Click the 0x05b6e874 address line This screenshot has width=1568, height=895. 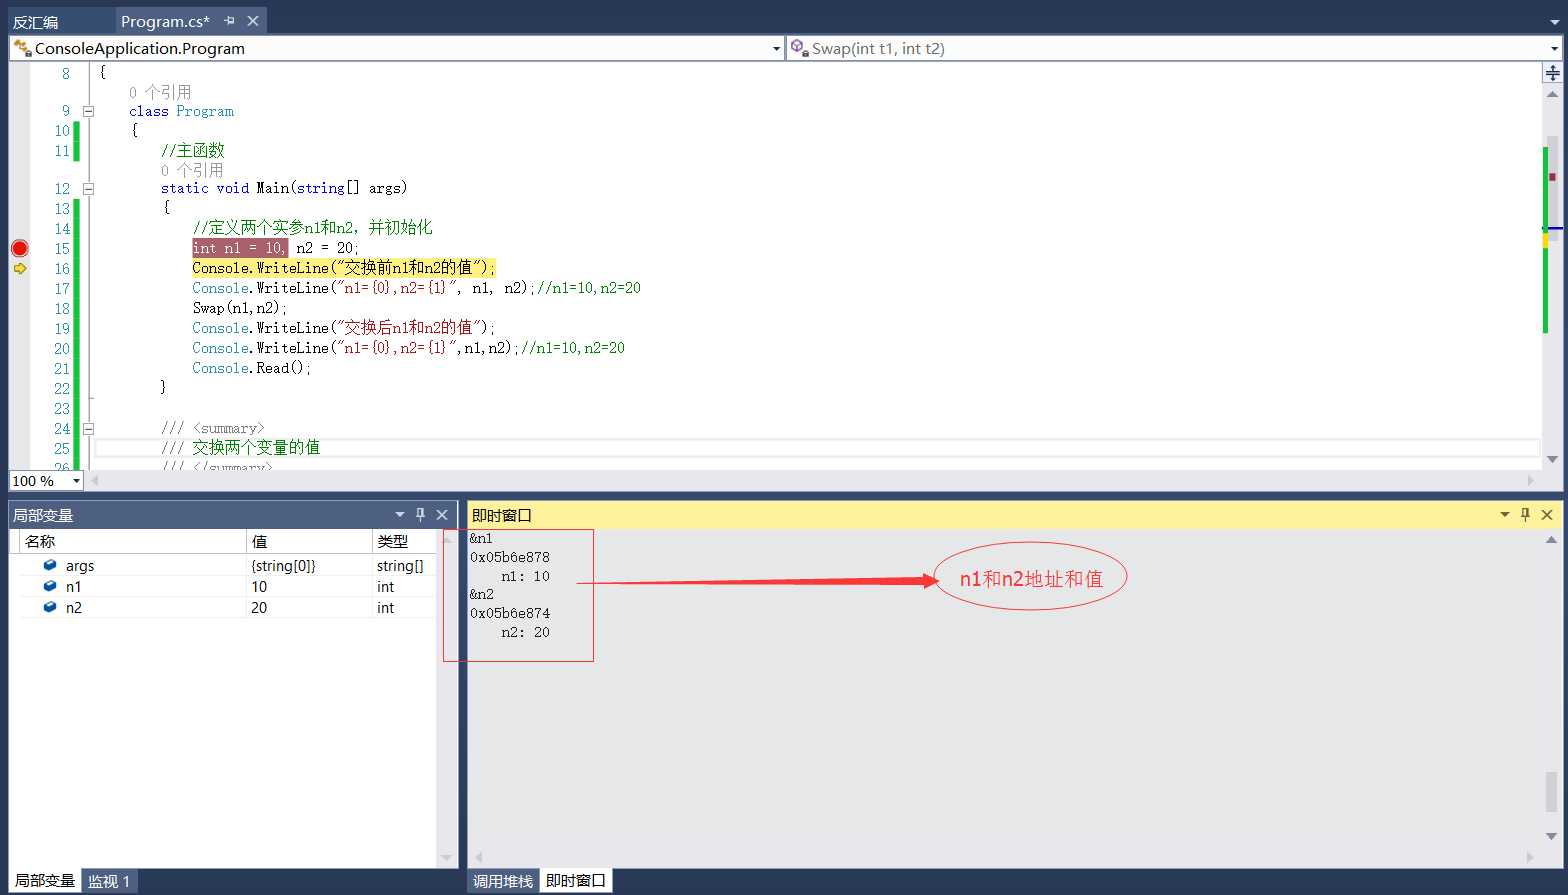point(510,613)
